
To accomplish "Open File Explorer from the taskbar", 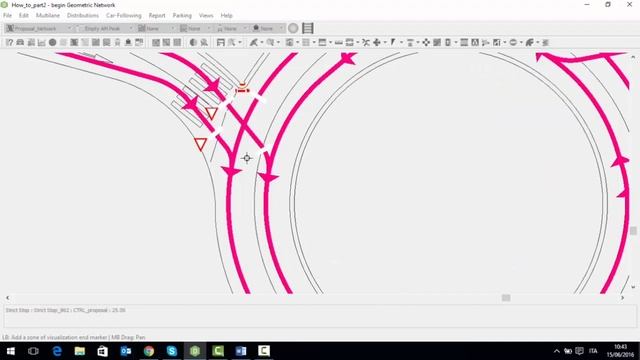I will [80, 351].
